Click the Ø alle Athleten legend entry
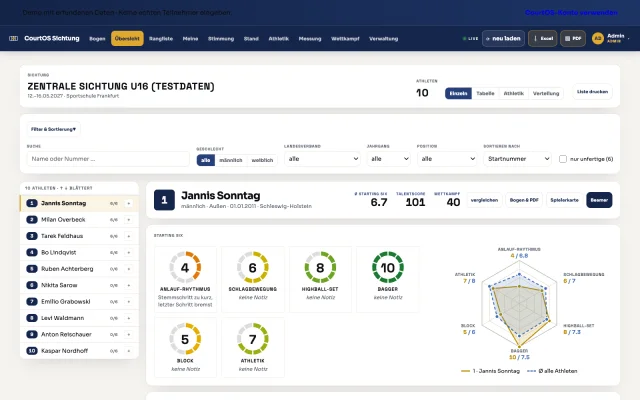The height and width of the screenshot is (400, 640). [x=552, y=371]
